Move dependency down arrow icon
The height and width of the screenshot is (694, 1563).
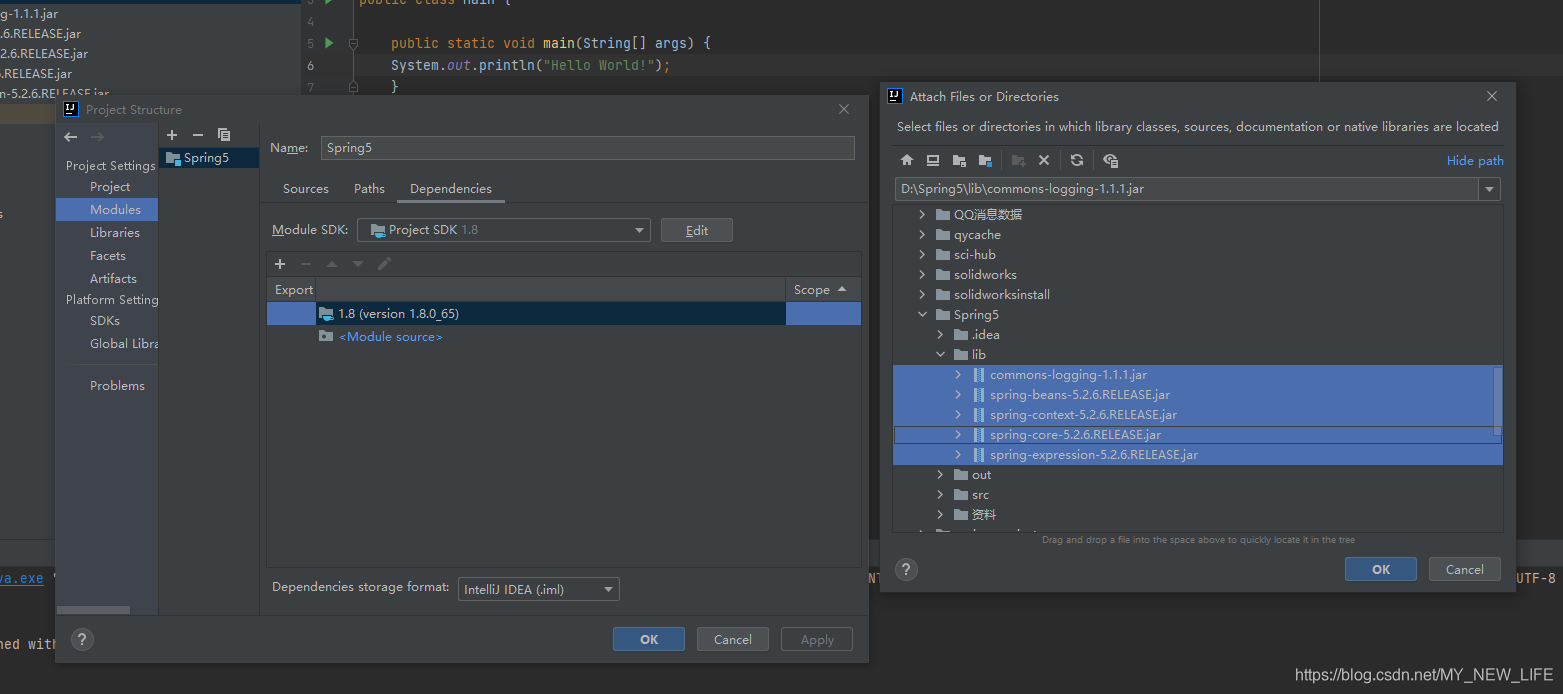[x=358, y=264]
